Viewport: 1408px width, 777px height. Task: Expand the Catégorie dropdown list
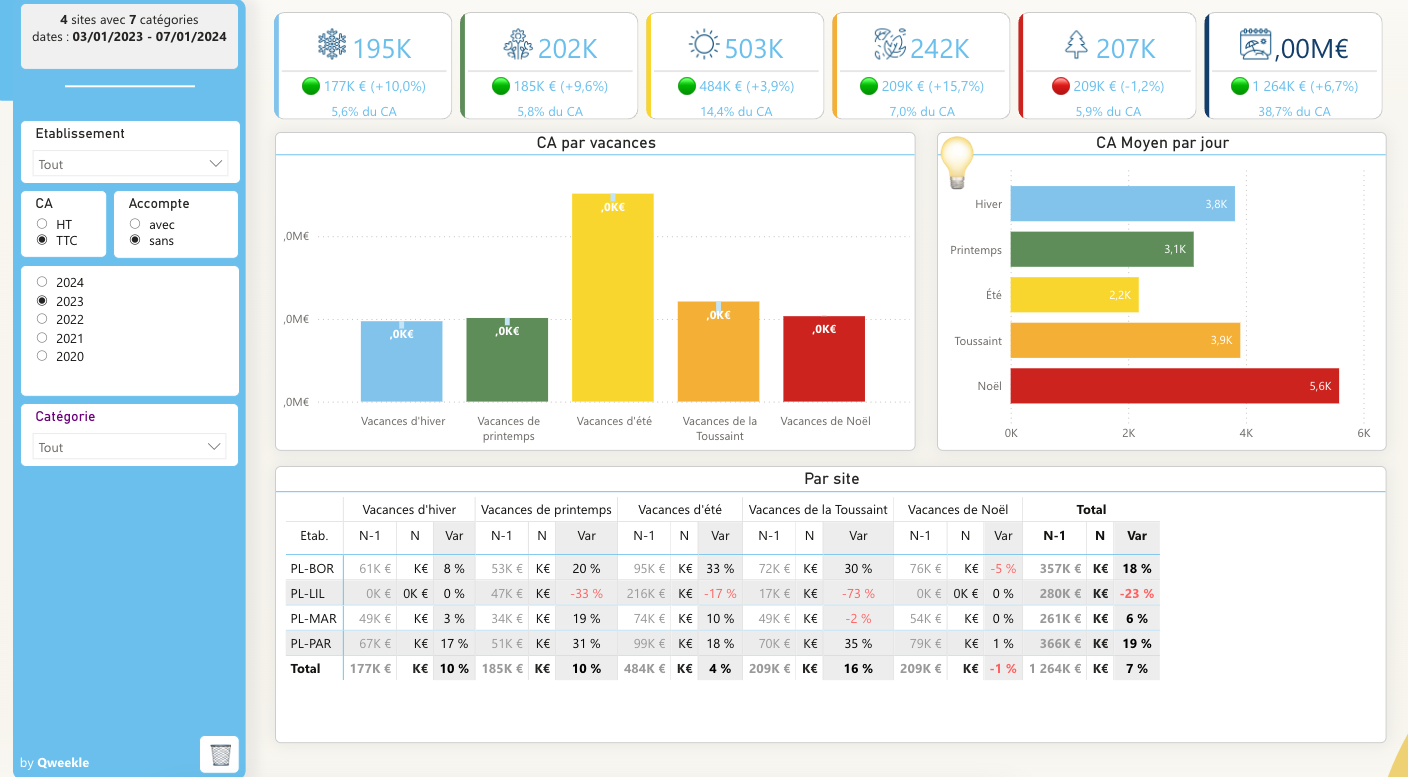[x=130, y=447]
